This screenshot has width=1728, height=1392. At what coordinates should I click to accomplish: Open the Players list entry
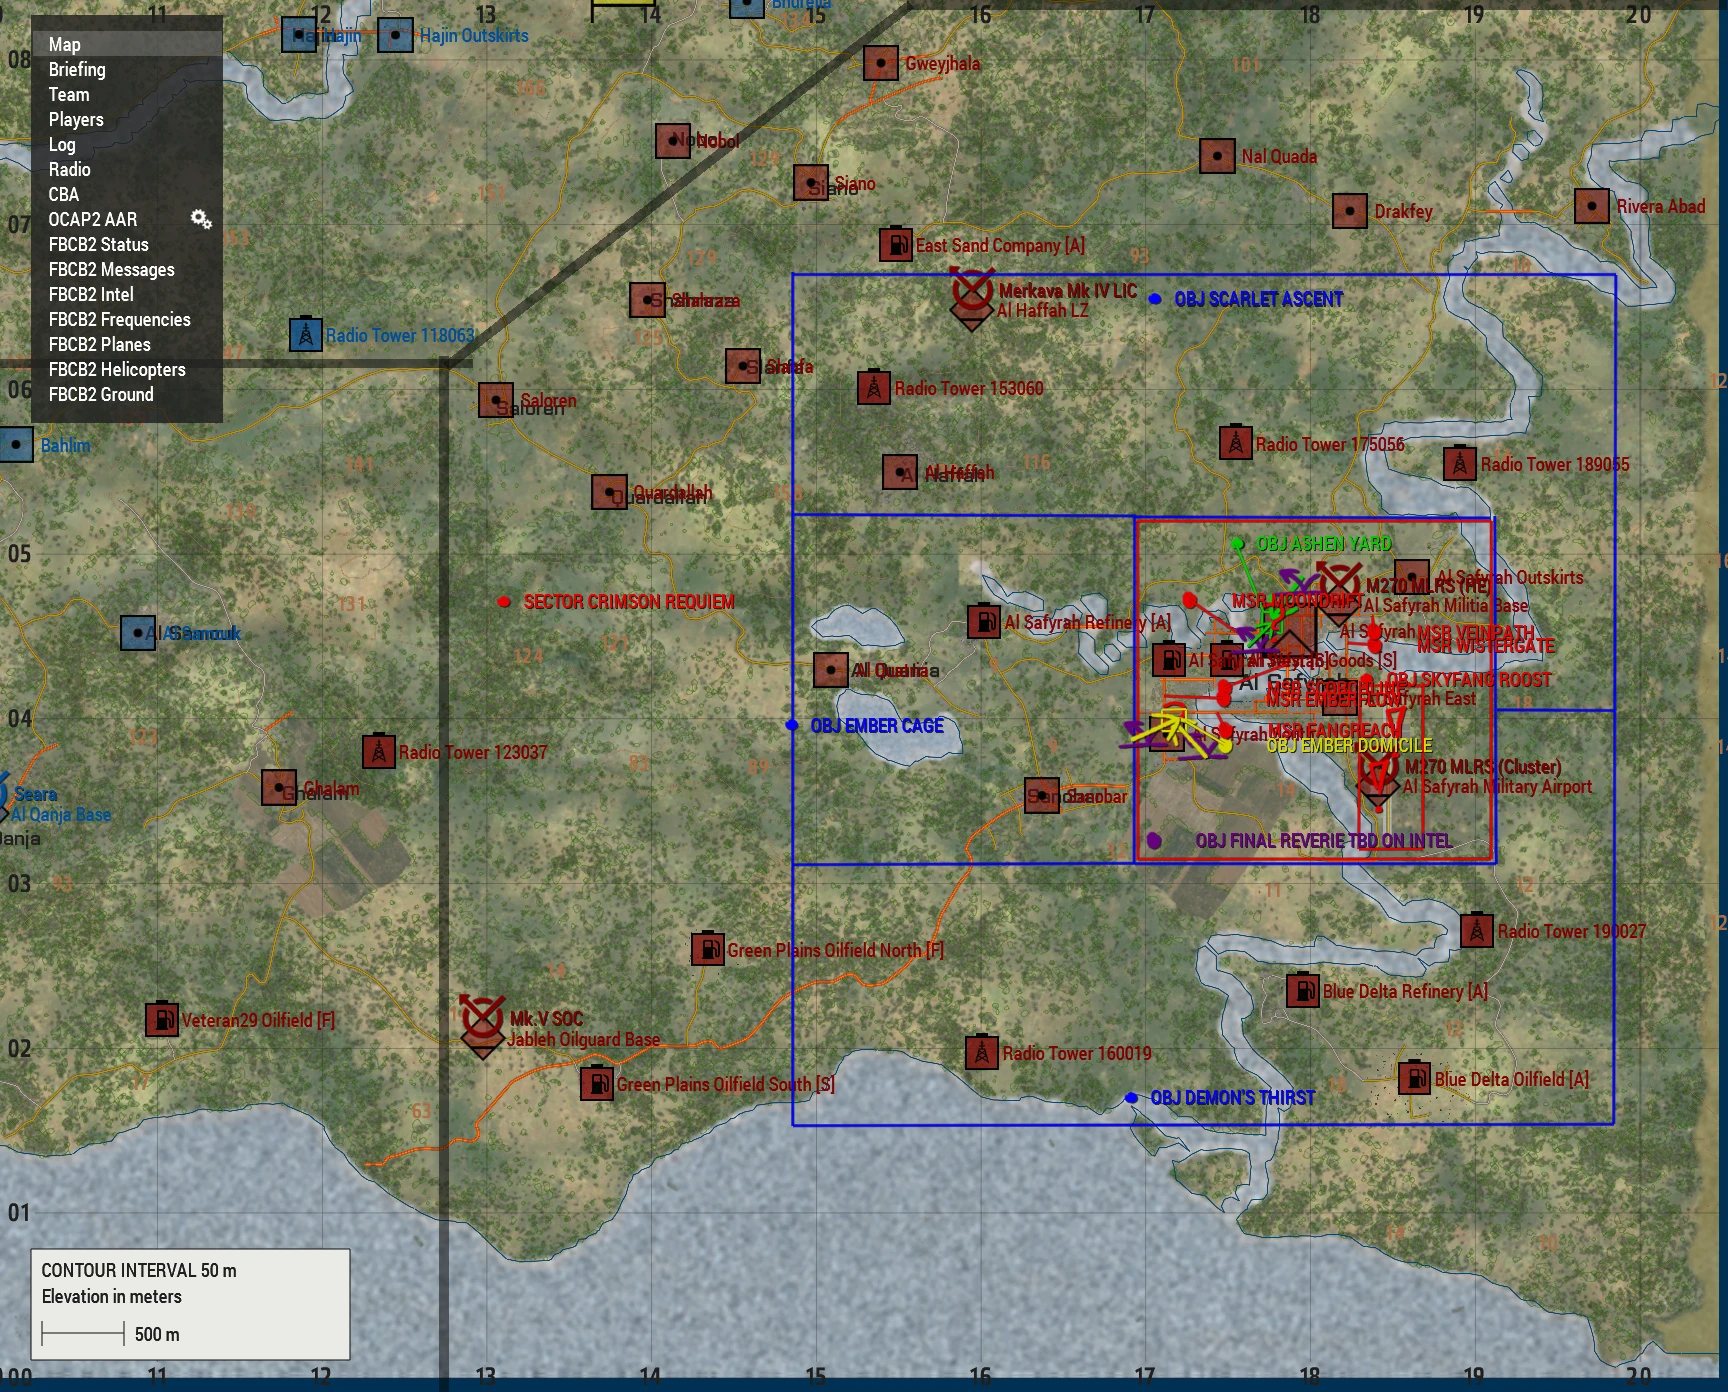pos(76,120)
